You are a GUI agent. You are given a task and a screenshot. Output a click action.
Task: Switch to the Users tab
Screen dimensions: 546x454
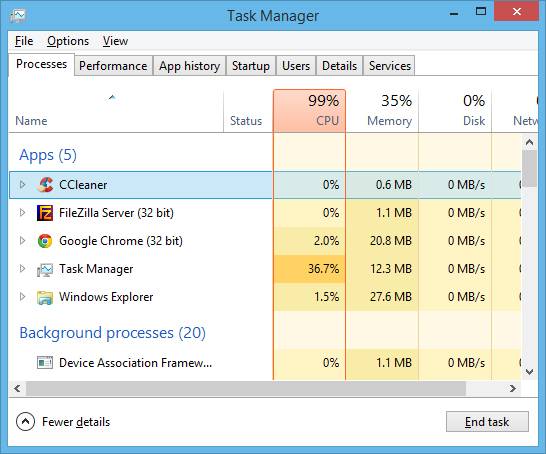click(296, 66)
